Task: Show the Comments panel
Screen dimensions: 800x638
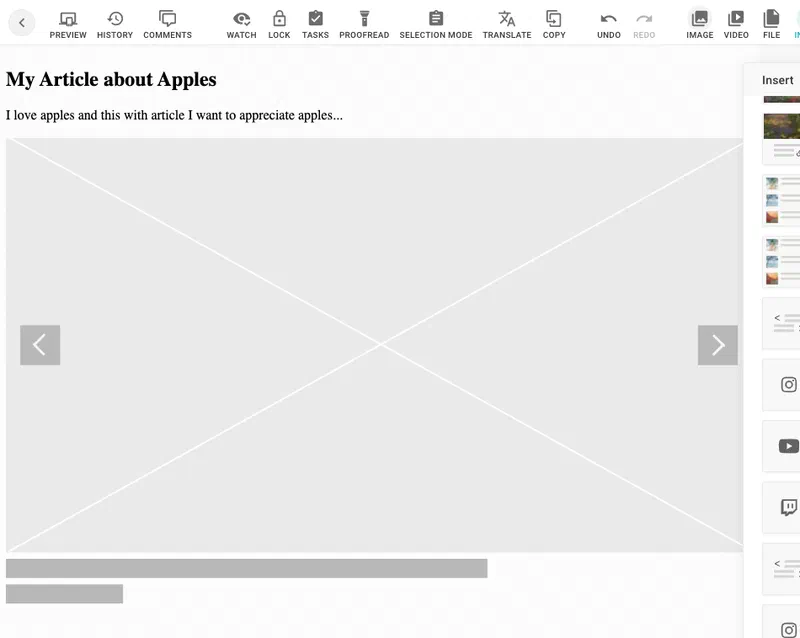Action: (x=167, y=24)
